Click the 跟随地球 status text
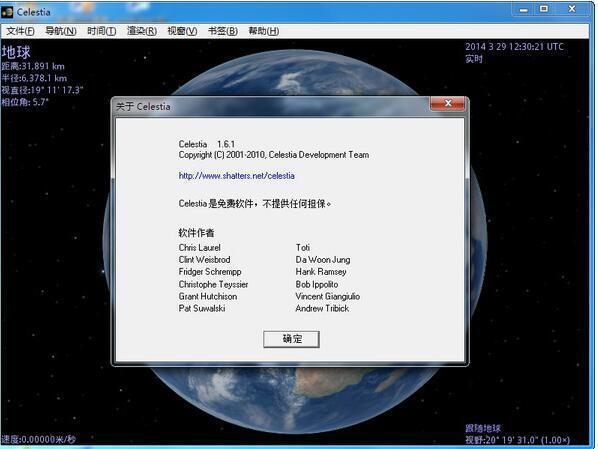 click(x=483, y=428)
